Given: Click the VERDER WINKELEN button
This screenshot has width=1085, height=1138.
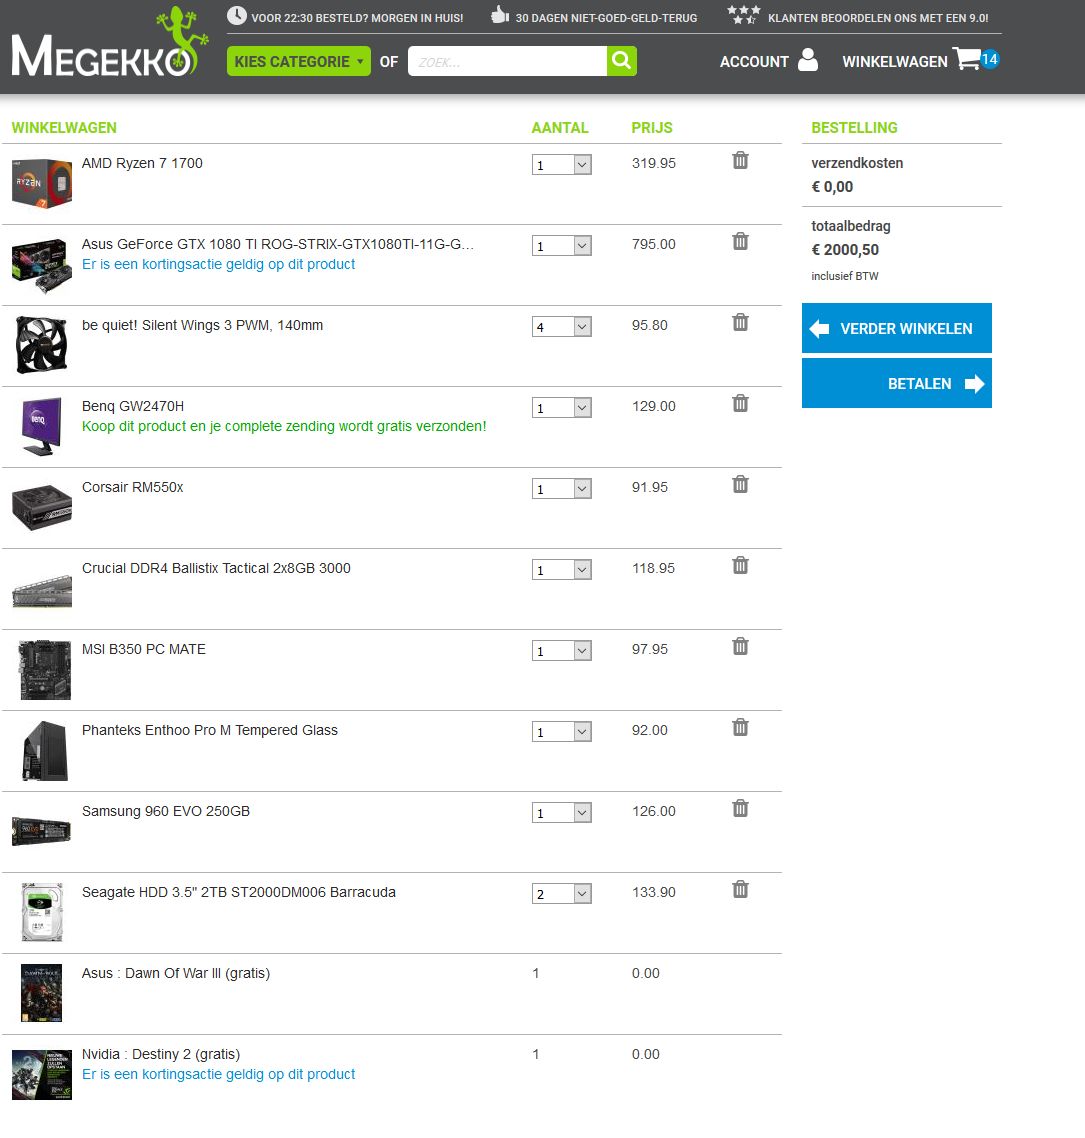Looking at the screenshot, I should (x=896, y=328).
